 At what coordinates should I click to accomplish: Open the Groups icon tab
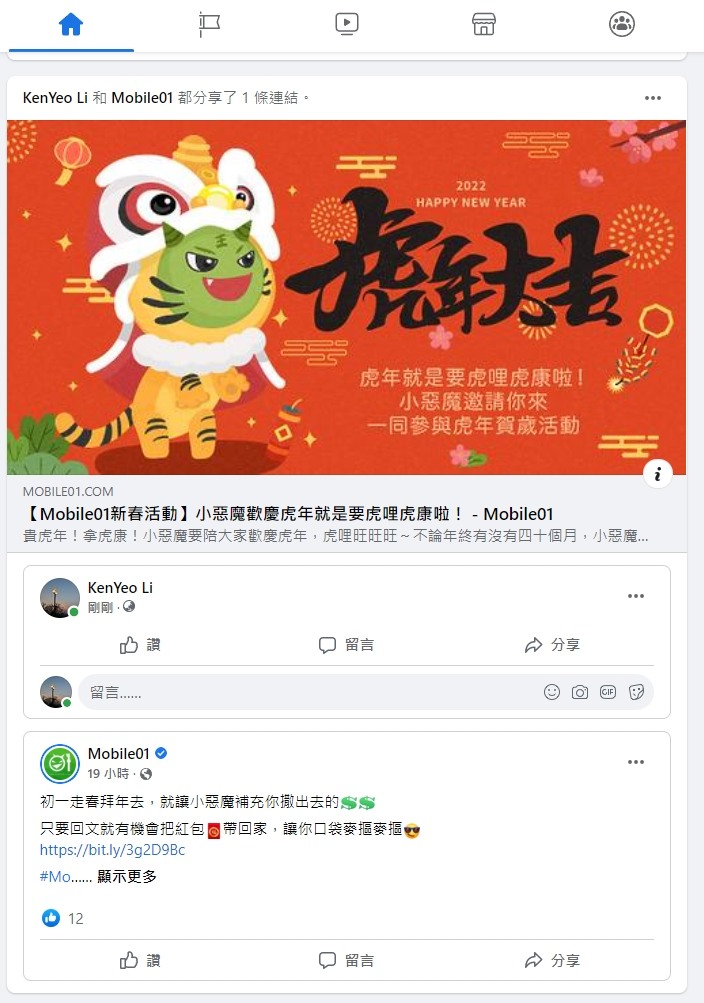(622, 25)
